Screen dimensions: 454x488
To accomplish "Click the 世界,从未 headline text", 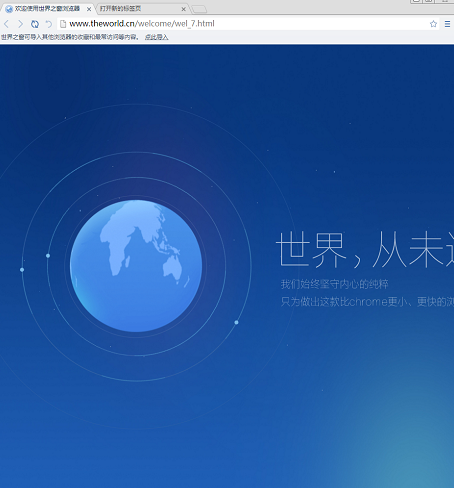I will 365,249.
